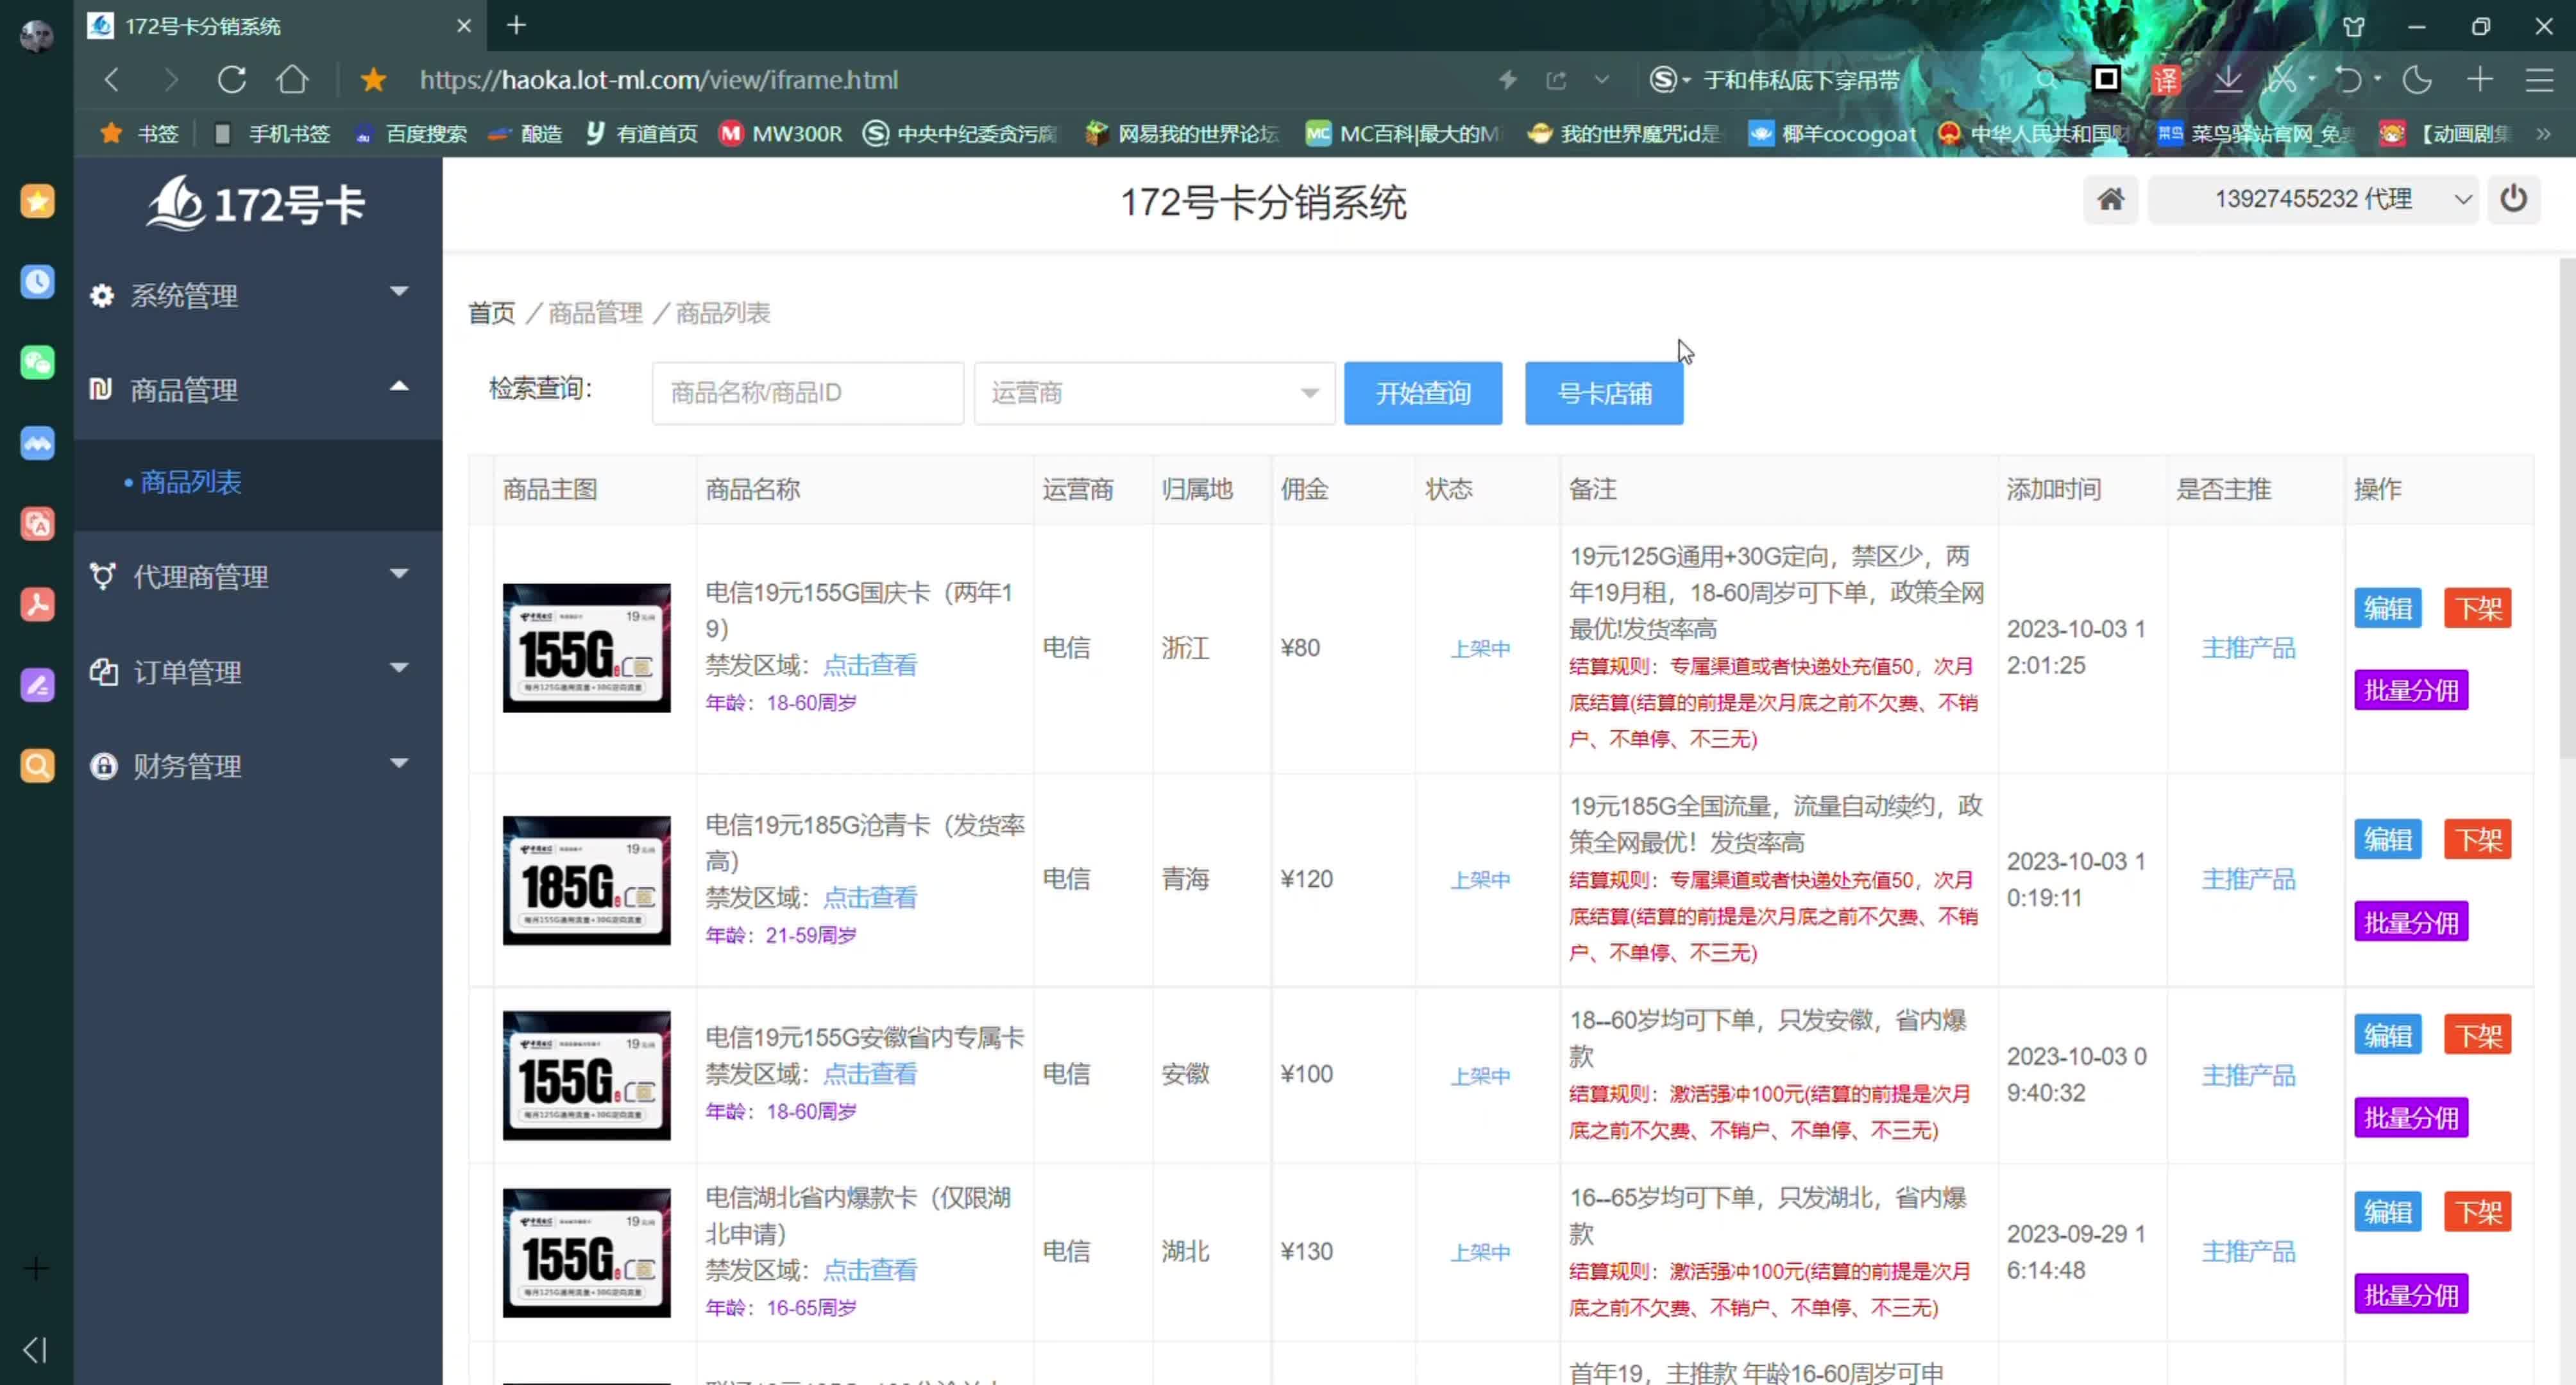Viewport: 2576px width, 1385px height.
Task: Click the 号卡店铺 button
Action: [x=1603, y=393]
